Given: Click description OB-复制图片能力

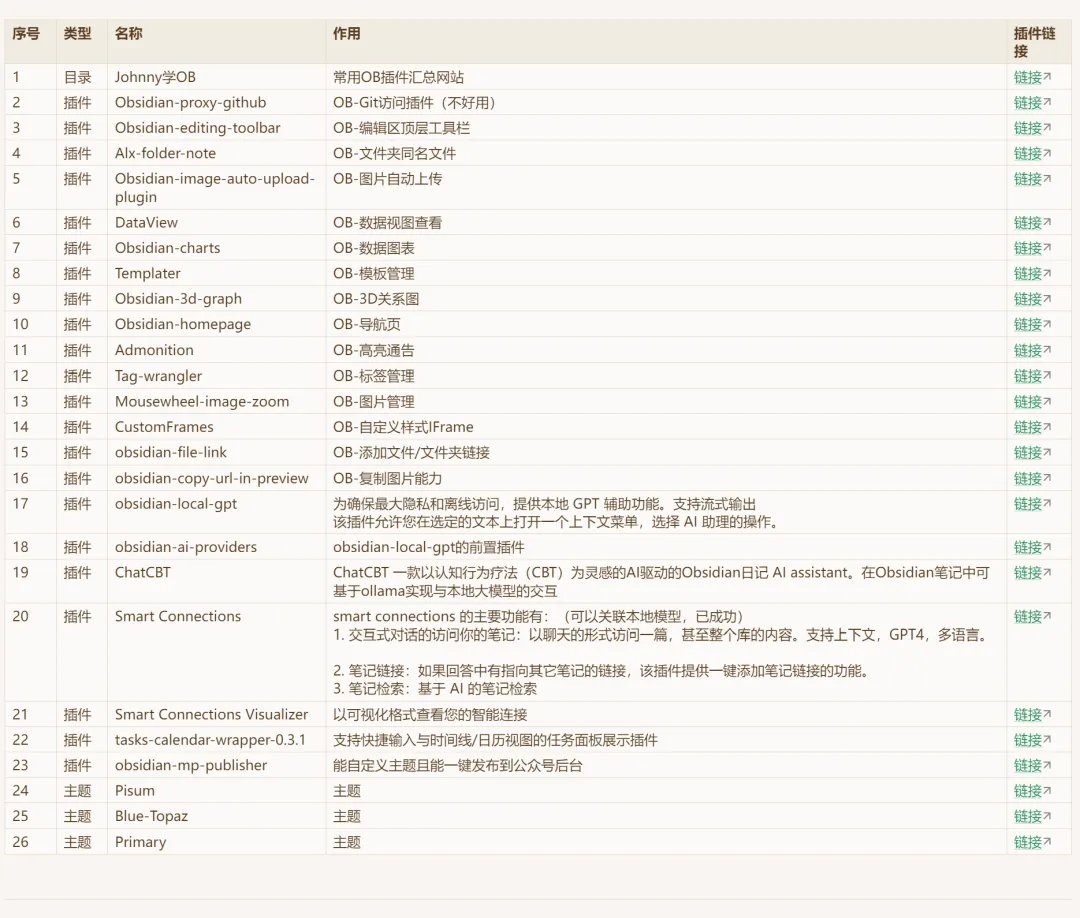Looking at the screenshot, I should tap(387, 479).
